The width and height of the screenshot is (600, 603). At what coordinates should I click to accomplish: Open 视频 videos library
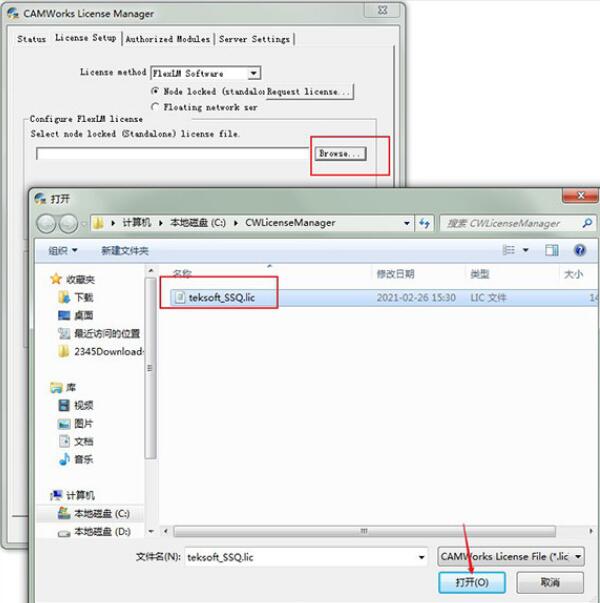click(75, 405)
